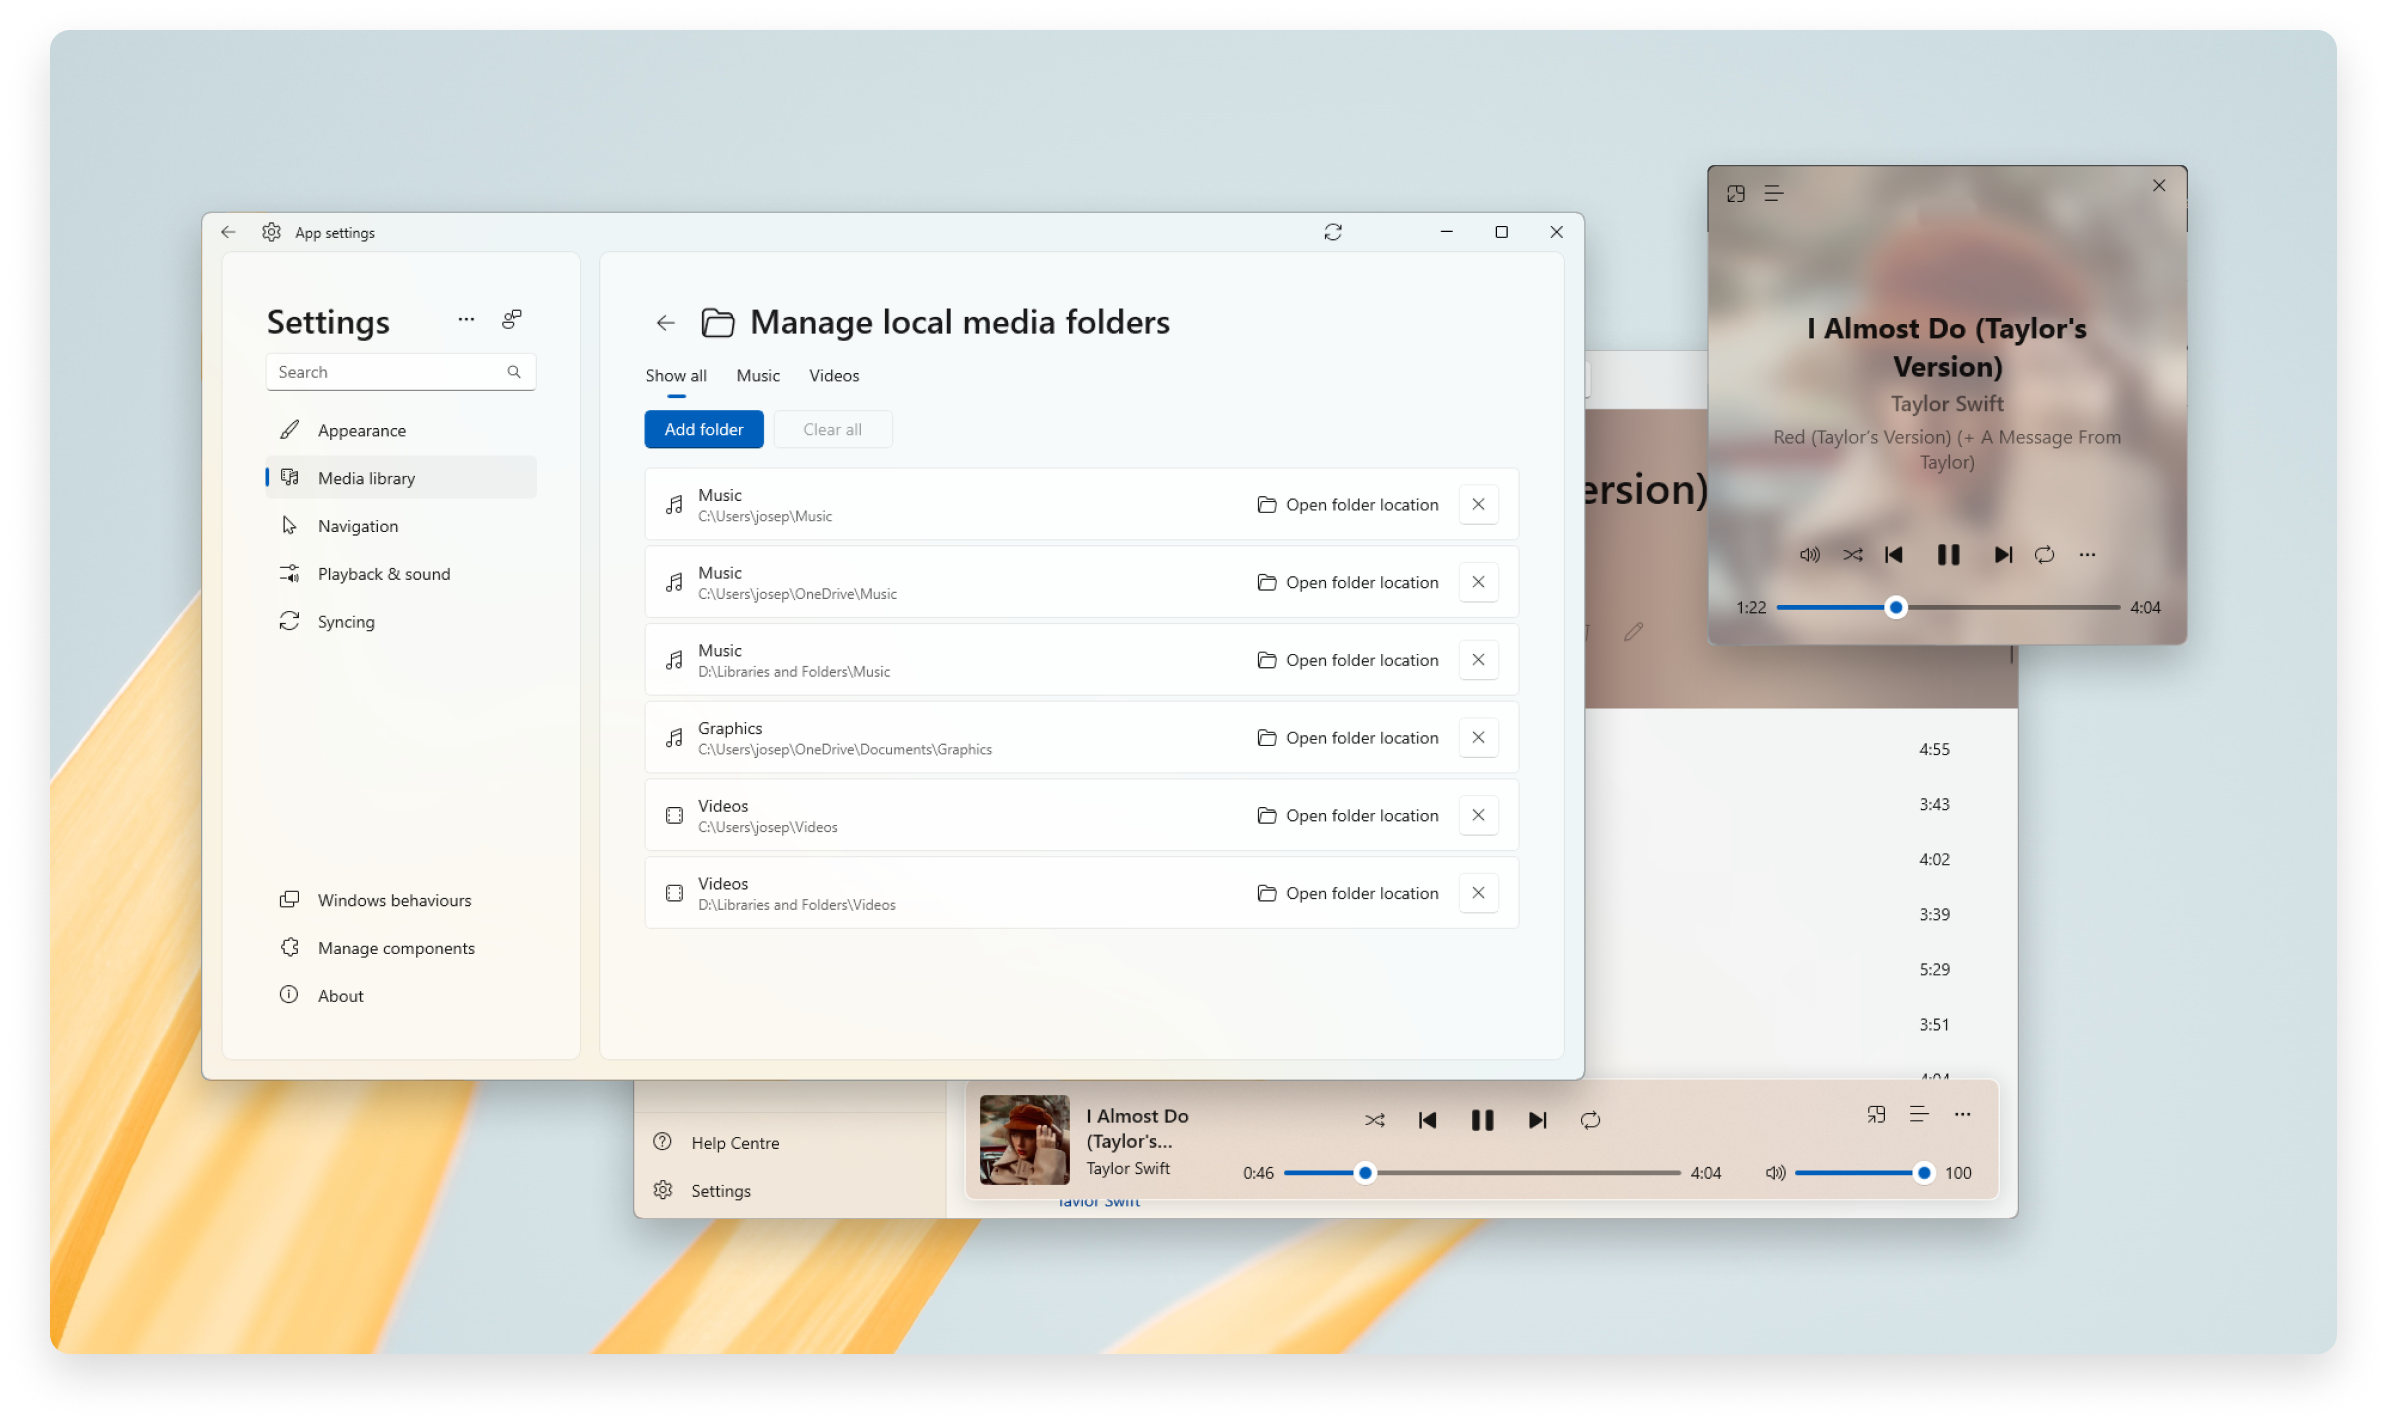Go back from Manage local media folders
Image resolution: width=2387 pixels, height=1424 pixels.
pyautogui.click(x=665, y=322)
